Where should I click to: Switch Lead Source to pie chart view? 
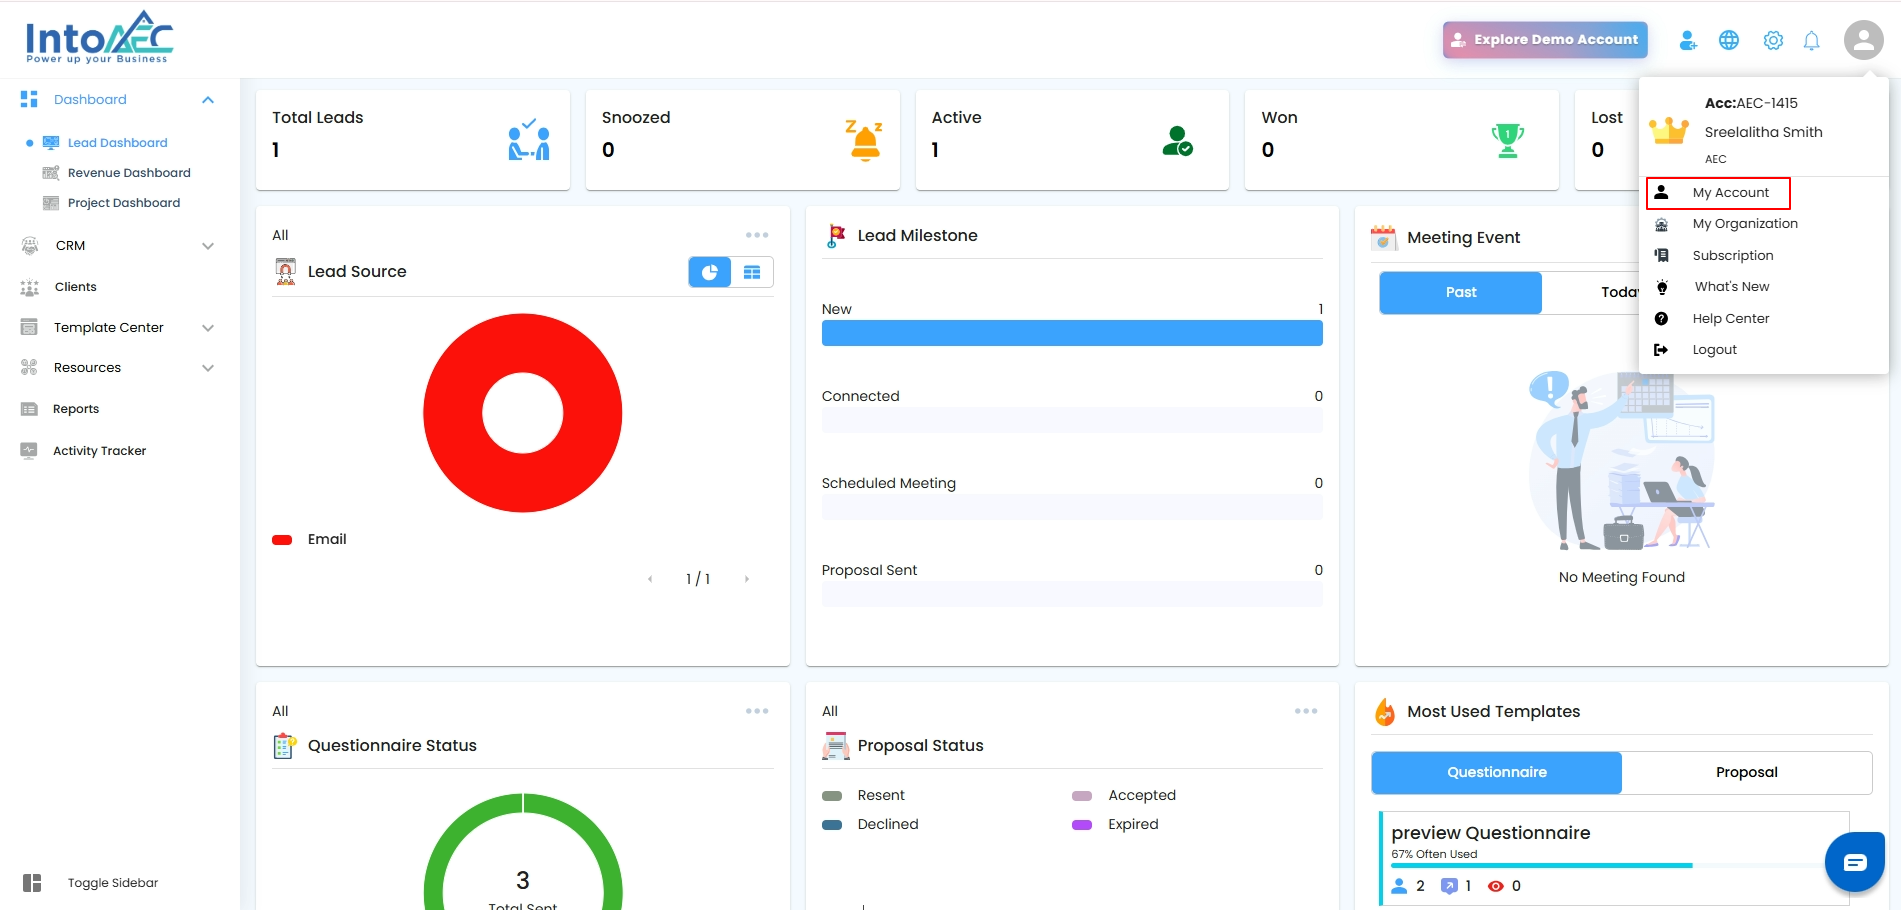coord(710,272)
